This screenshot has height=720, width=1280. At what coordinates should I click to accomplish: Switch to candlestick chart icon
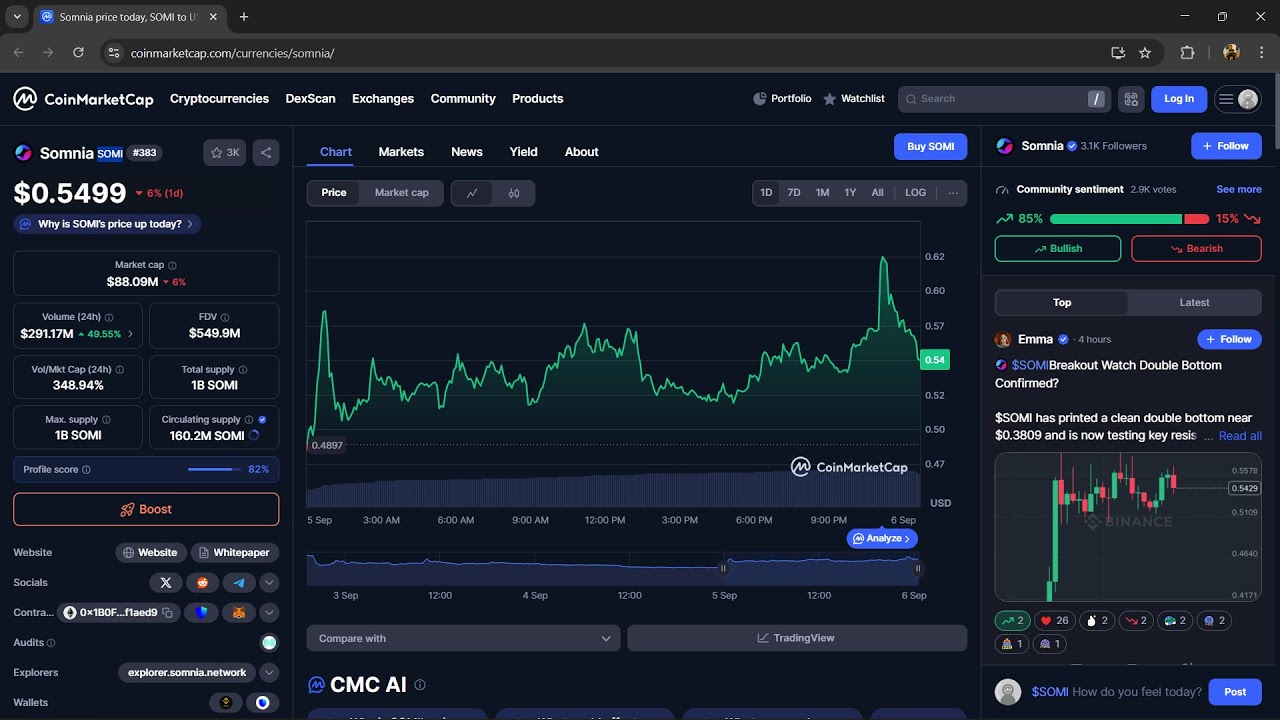514,193
